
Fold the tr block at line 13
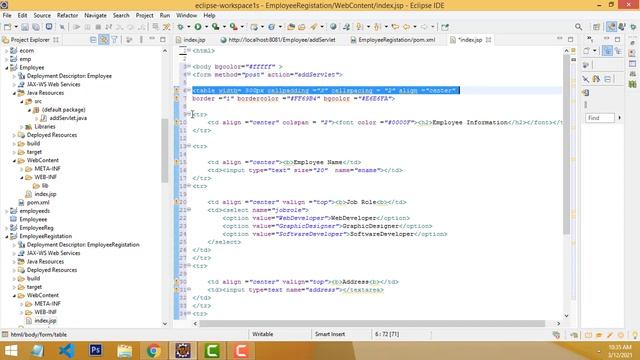tap(189, 146)
